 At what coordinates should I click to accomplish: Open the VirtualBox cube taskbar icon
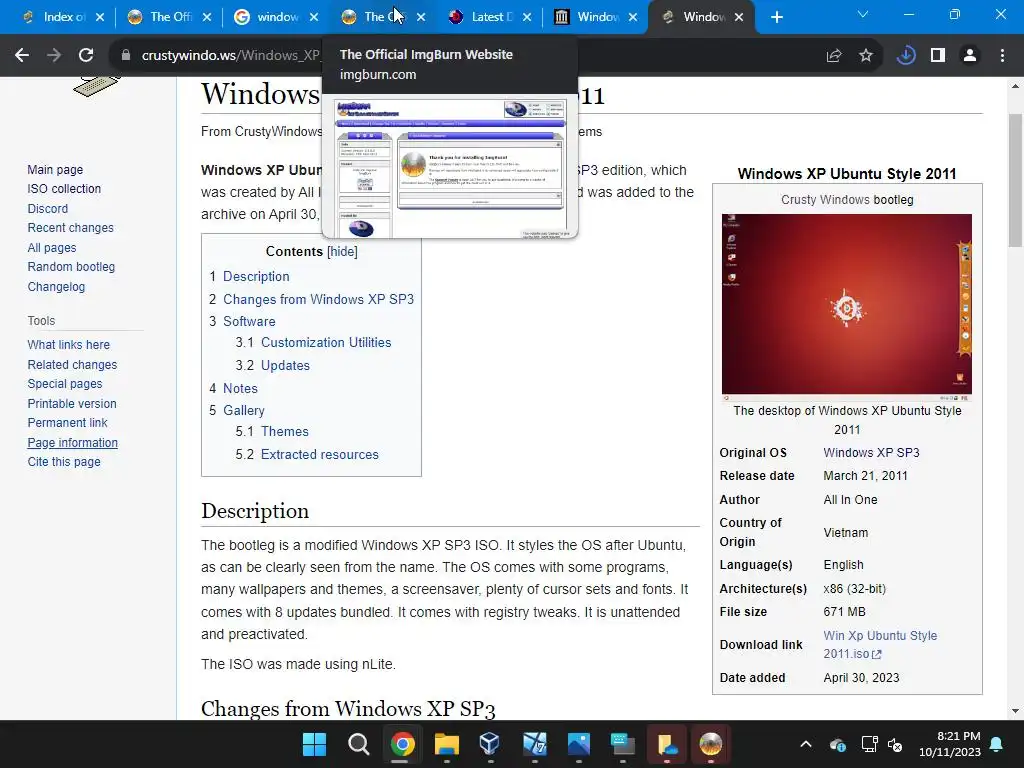490,744
